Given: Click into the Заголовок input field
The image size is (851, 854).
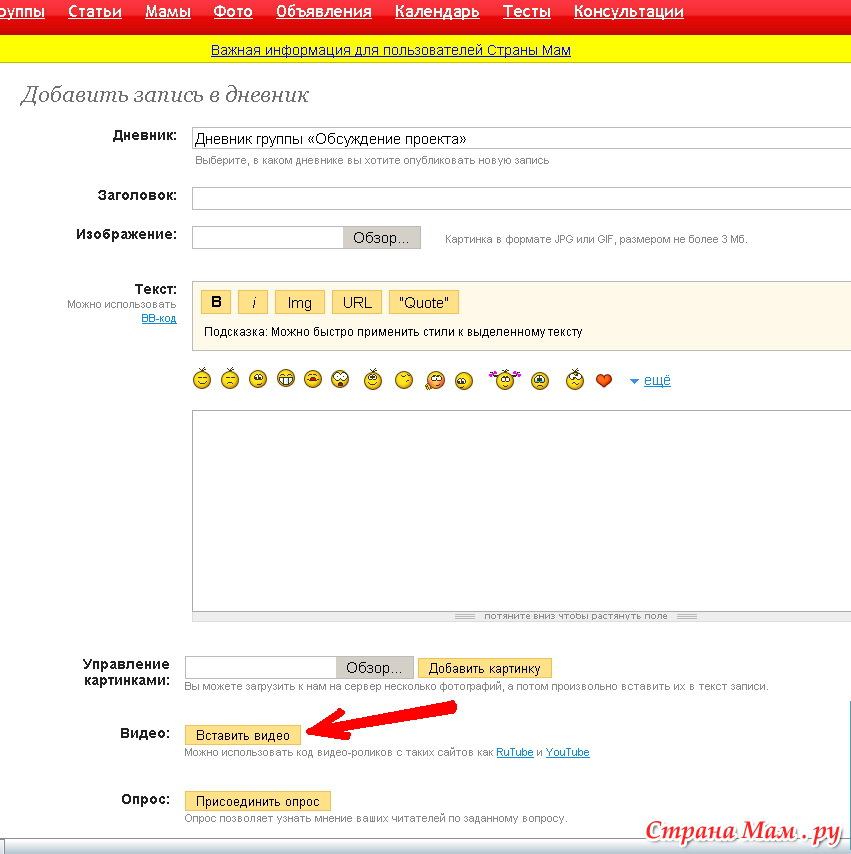Looking at the screenshot, I should [x=520, y=197].
